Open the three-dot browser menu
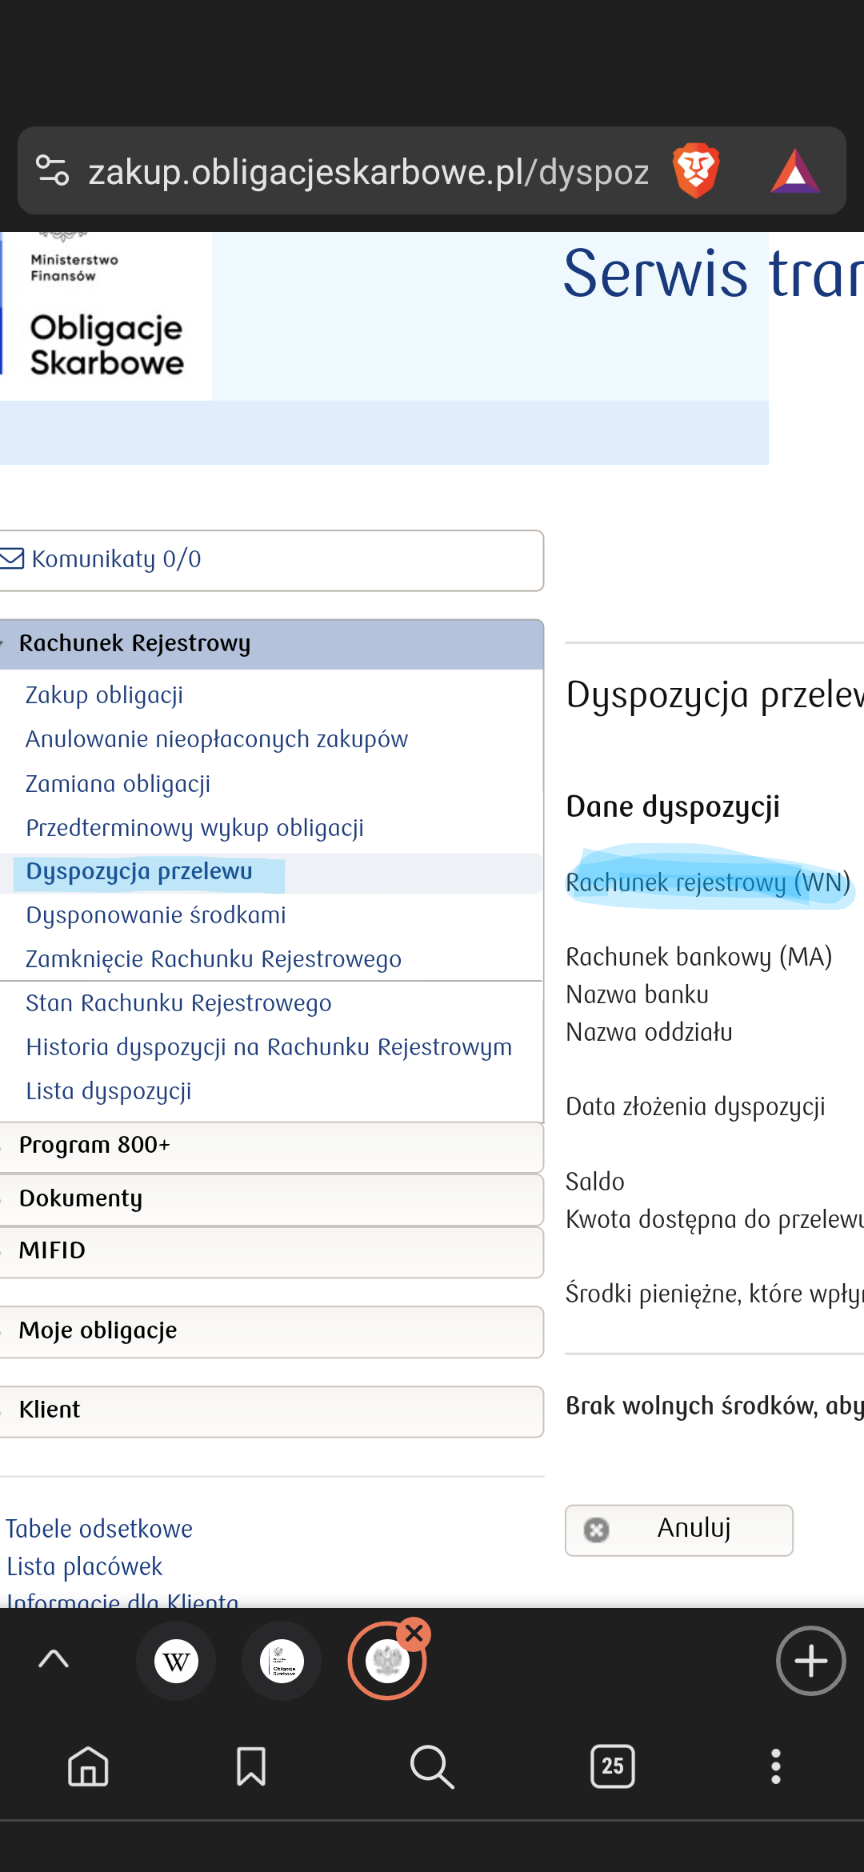The image size is (864, 1872). click(775, 1767)
